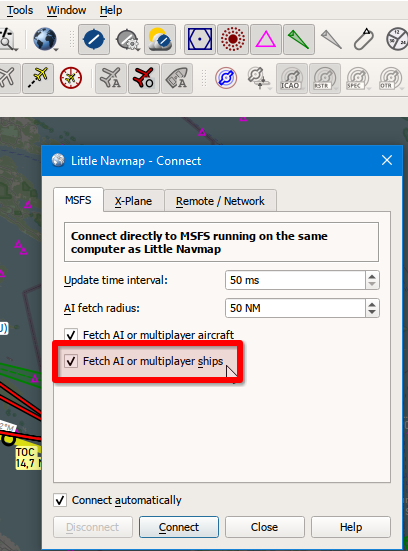
Task: Toggle NDB stations red dotted circle icon
Action: [x=233, y=39]
